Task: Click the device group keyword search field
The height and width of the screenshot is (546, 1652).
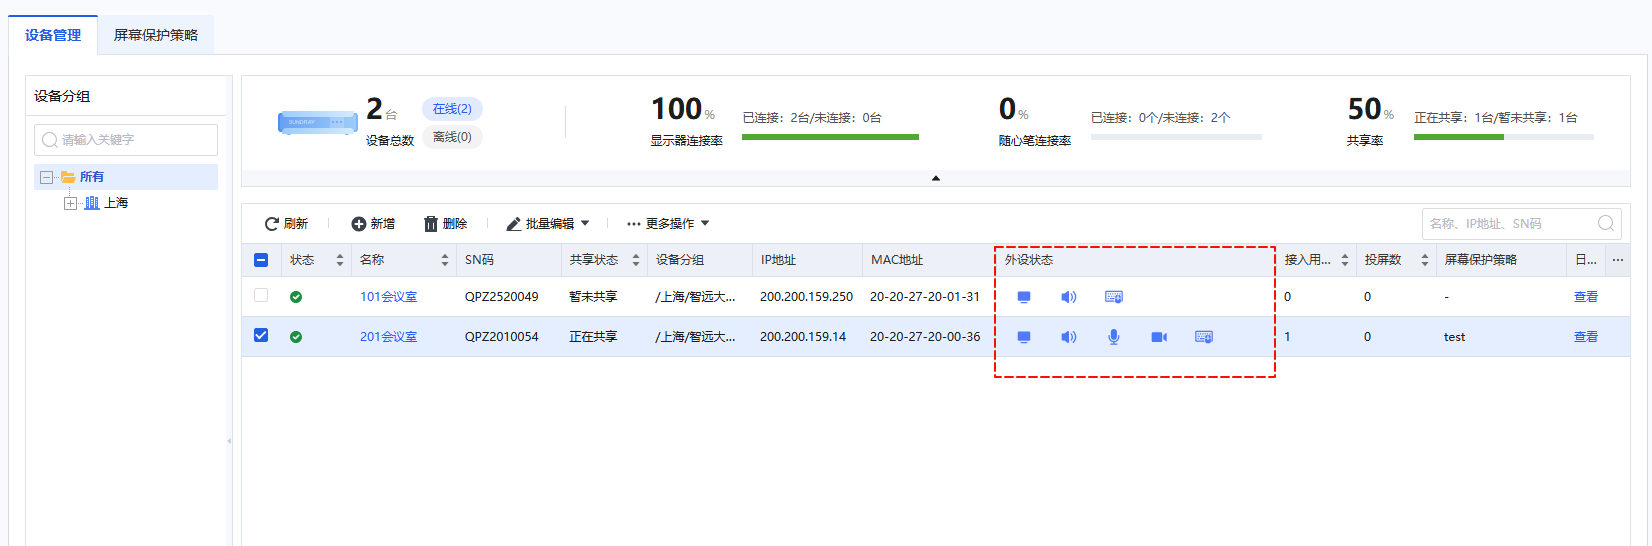Action: (x=126, y=140)
